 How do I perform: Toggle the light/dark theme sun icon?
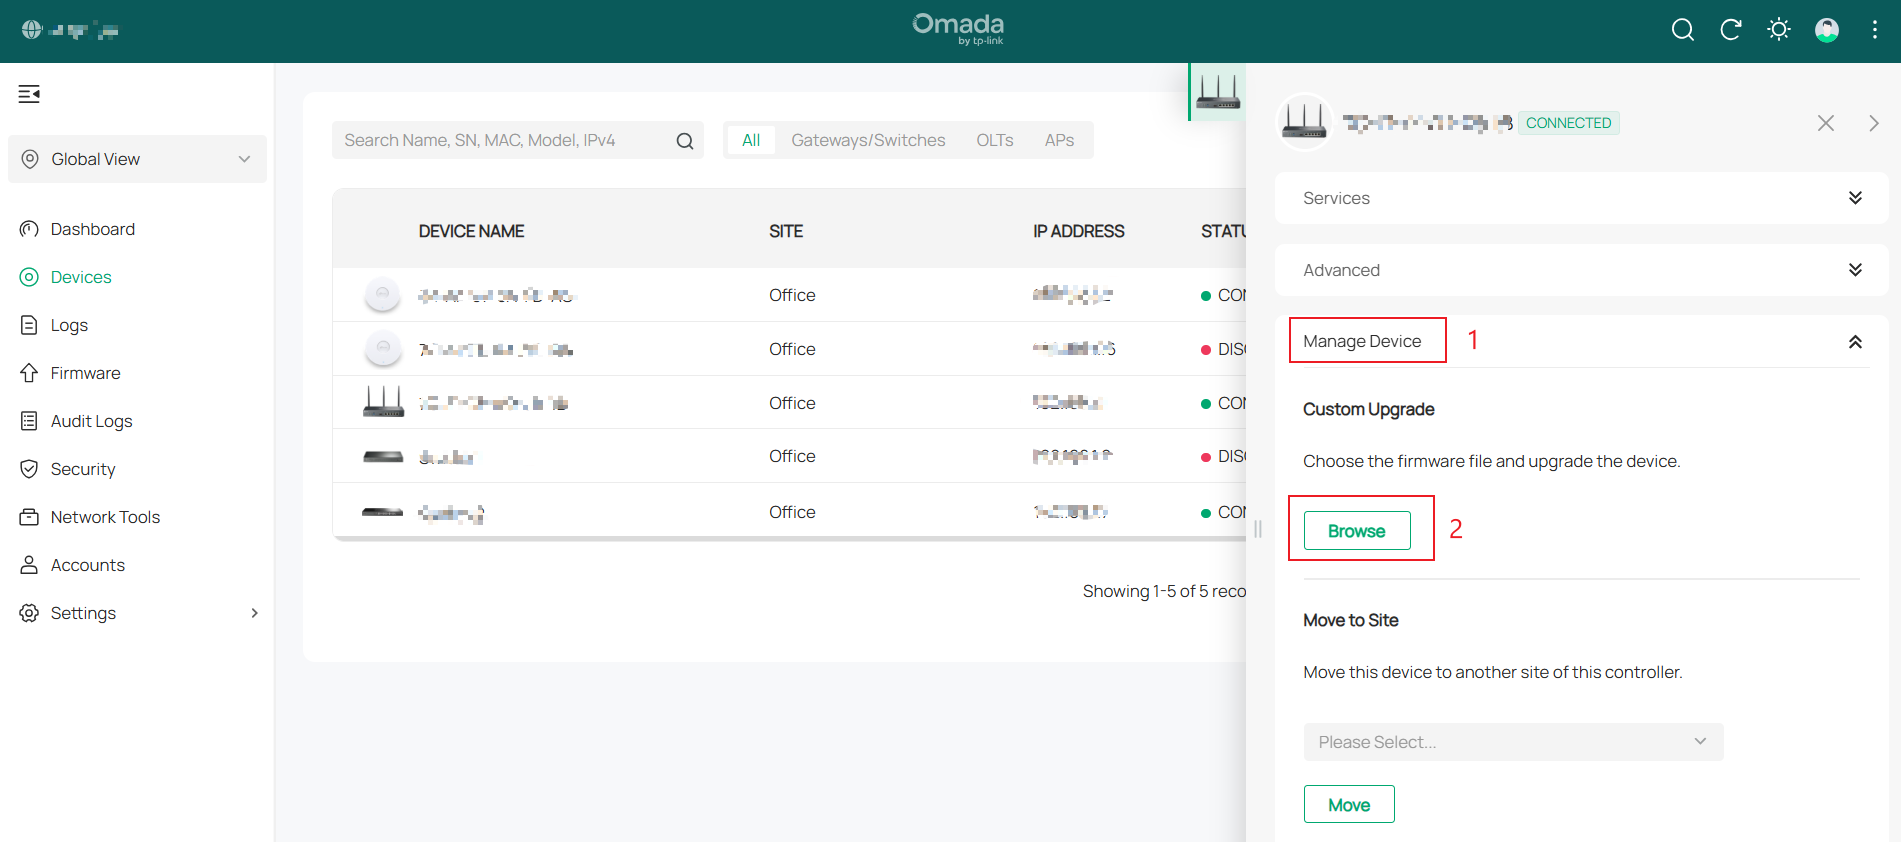coord(1778,30)
